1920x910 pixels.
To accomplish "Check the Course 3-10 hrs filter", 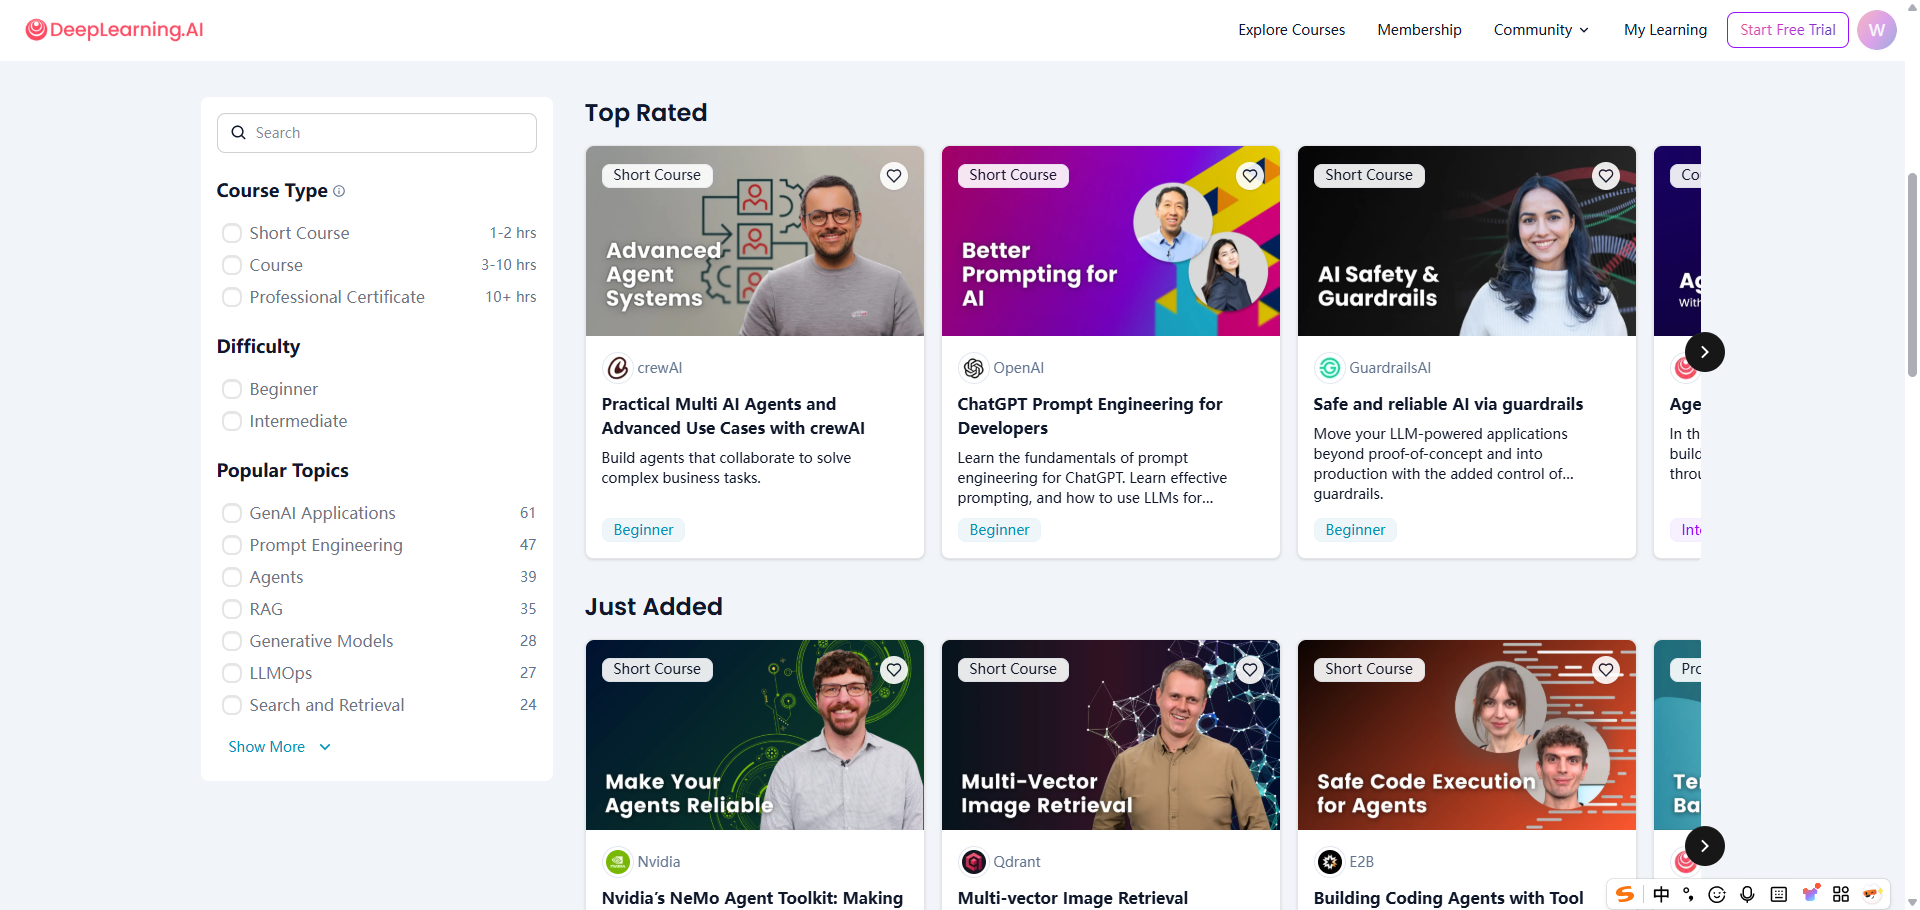I will (232, 265).
